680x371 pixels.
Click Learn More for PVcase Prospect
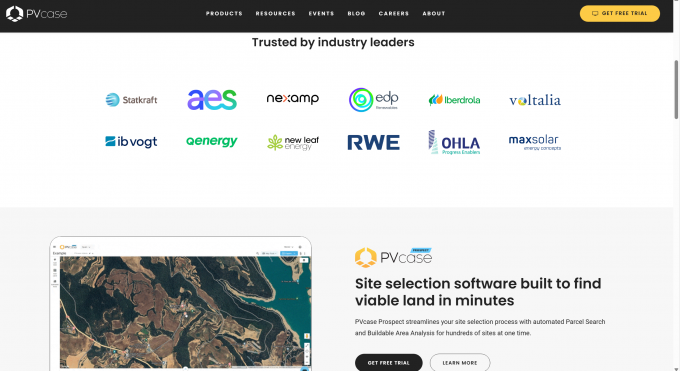[460, 363]
